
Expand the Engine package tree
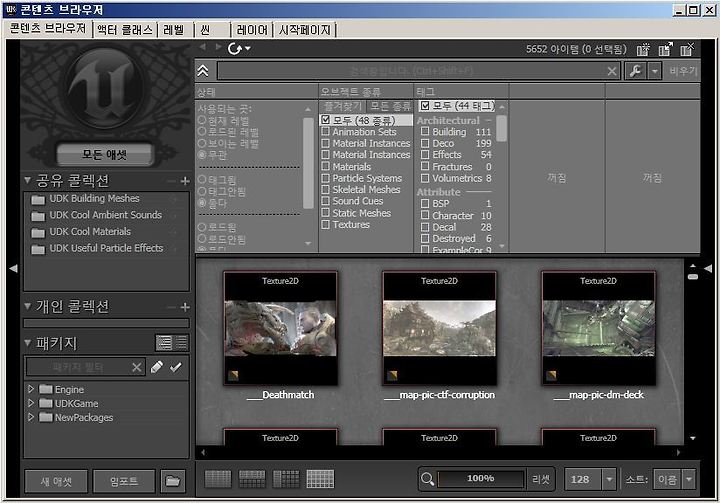click(31, 389)
